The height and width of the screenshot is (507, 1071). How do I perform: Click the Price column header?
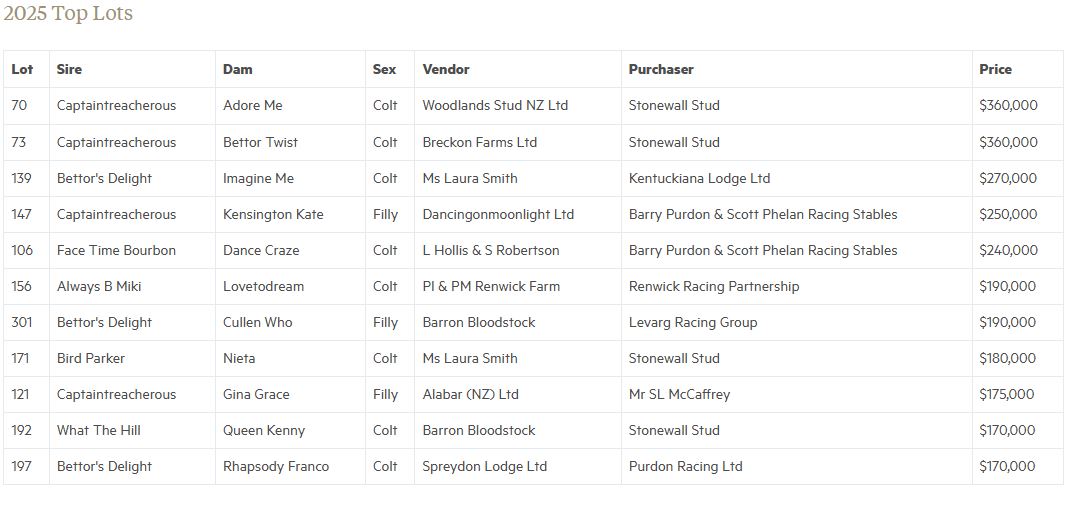[995, 69]
